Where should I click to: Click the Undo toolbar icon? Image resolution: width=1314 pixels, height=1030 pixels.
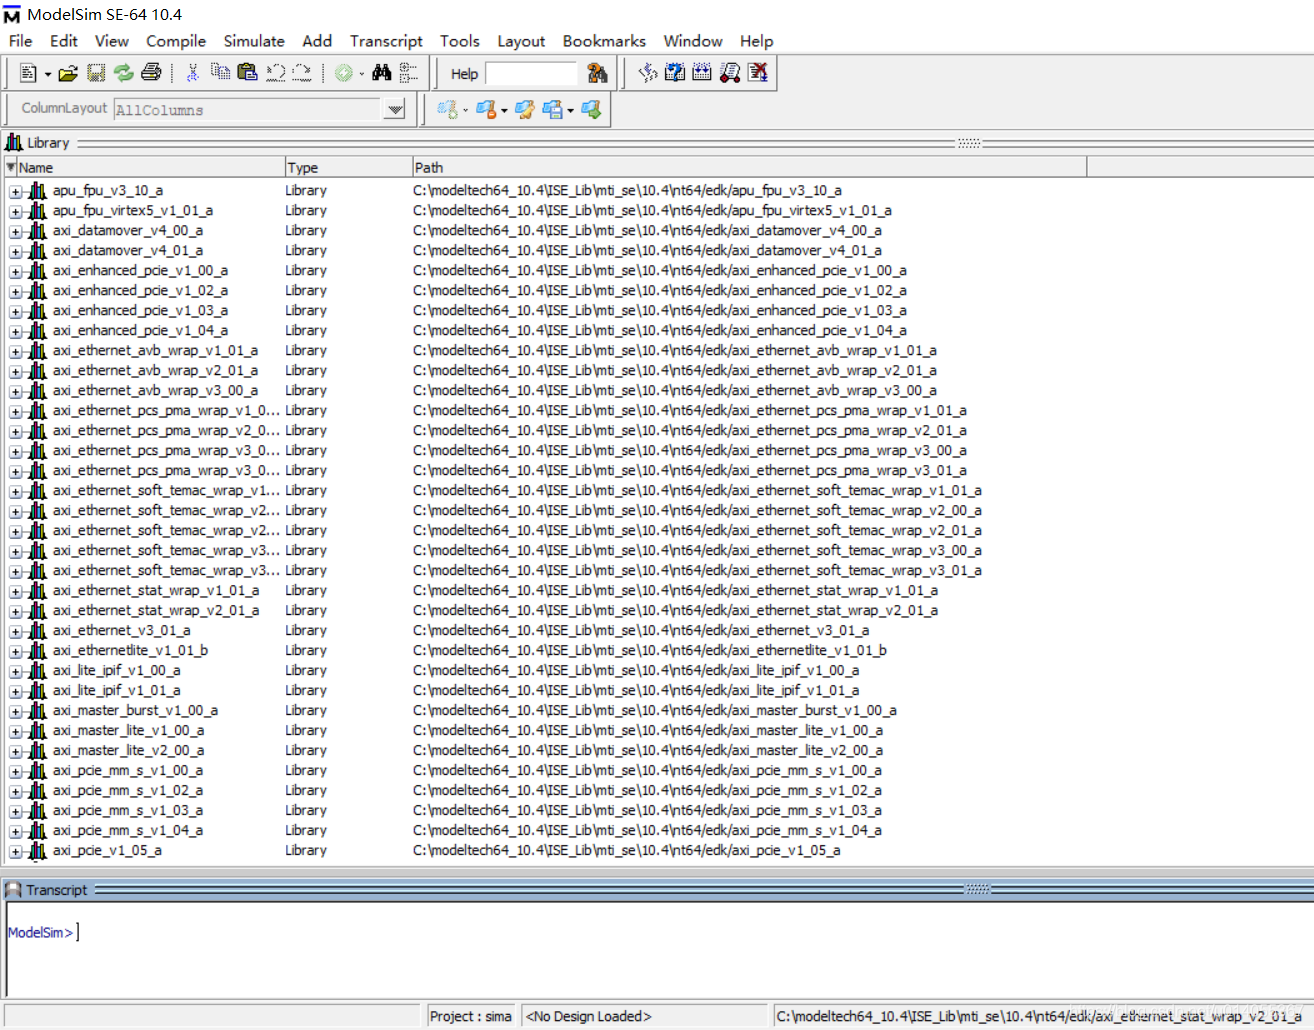coord(276,73)
